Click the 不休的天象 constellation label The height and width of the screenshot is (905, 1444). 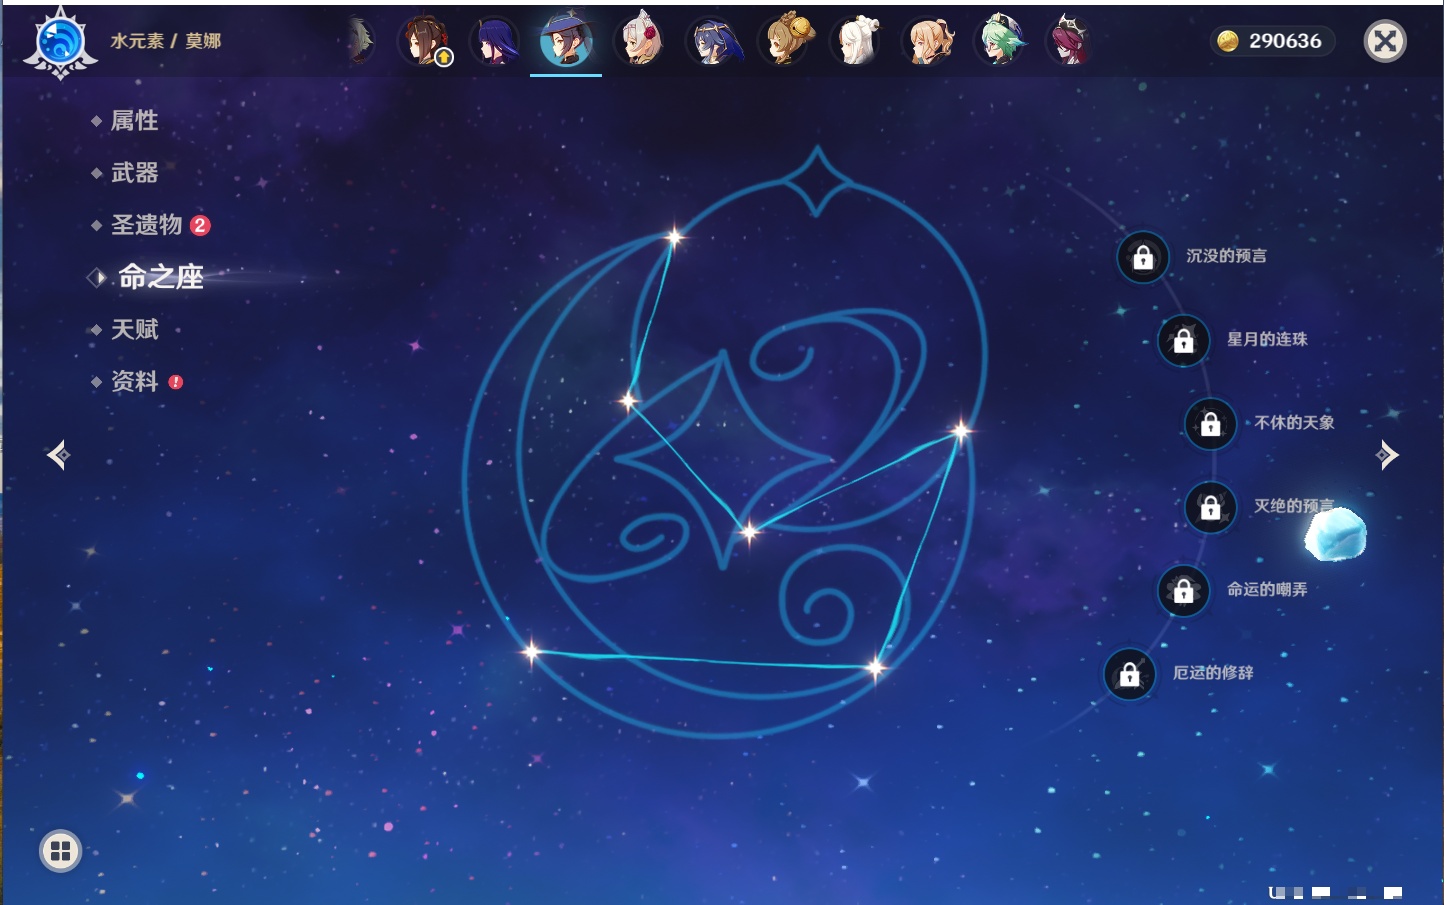point(1295,423)
